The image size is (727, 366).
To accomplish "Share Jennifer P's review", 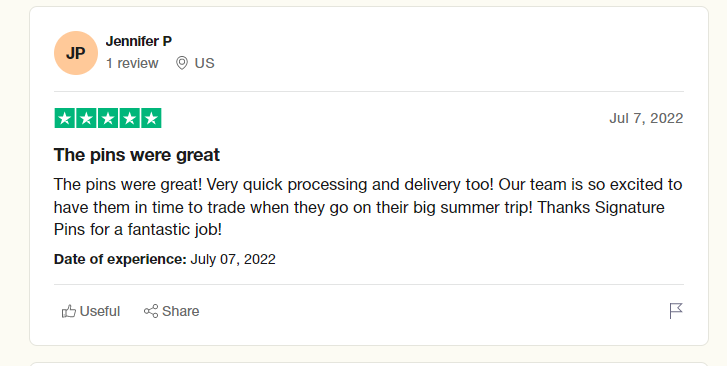I will click(x=172, y=311).
